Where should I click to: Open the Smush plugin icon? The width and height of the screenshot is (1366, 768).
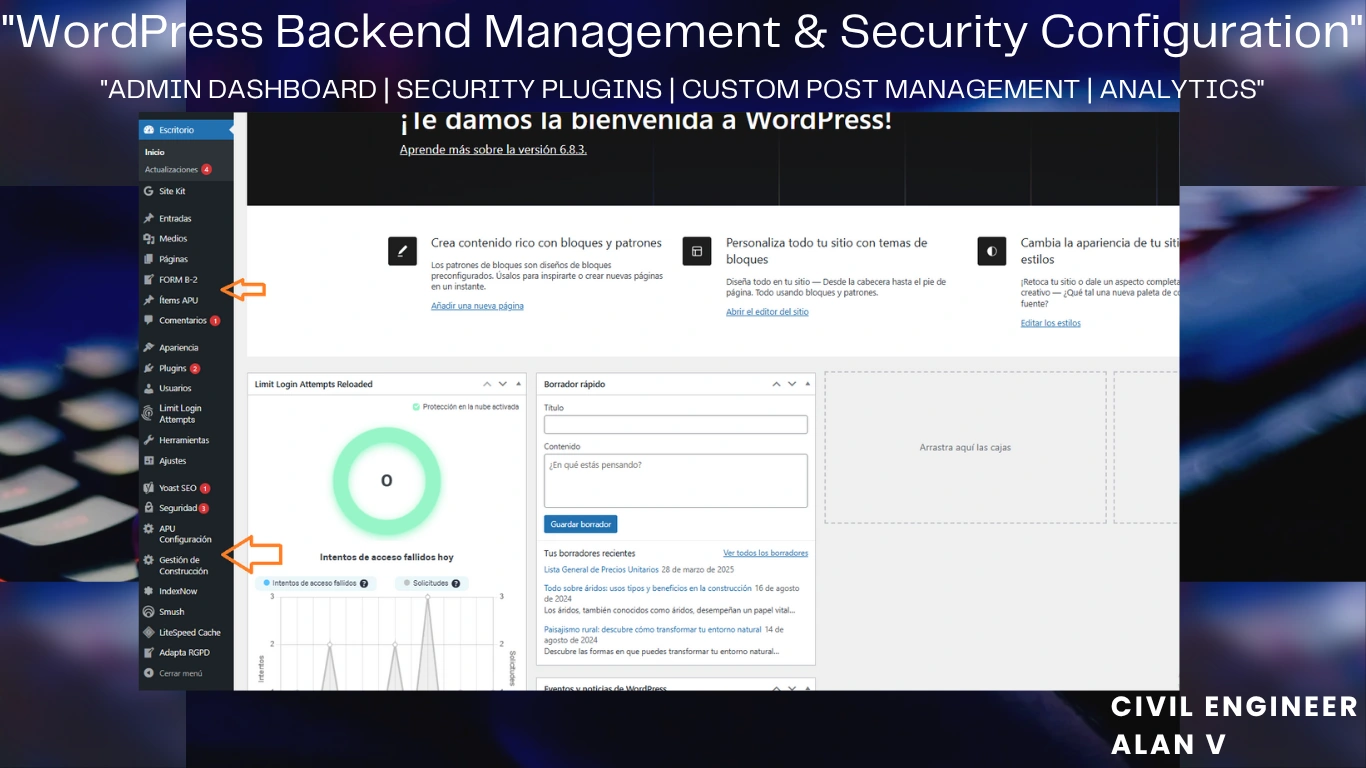pyautogui.click(x=149, y=612)
